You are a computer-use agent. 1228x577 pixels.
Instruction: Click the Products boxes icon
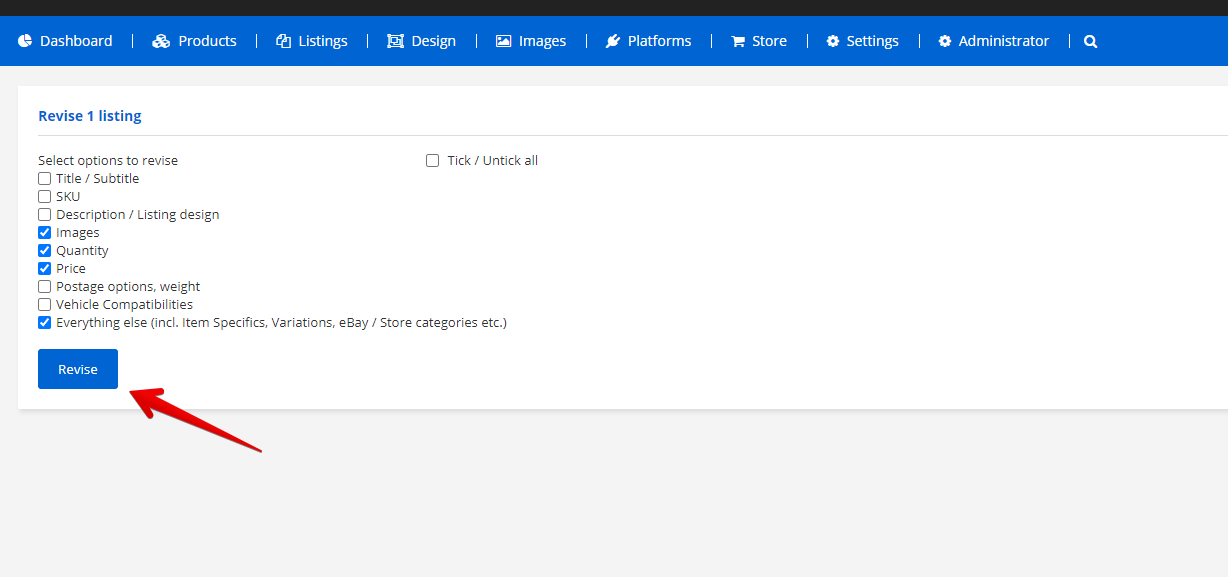click(161, 41)
